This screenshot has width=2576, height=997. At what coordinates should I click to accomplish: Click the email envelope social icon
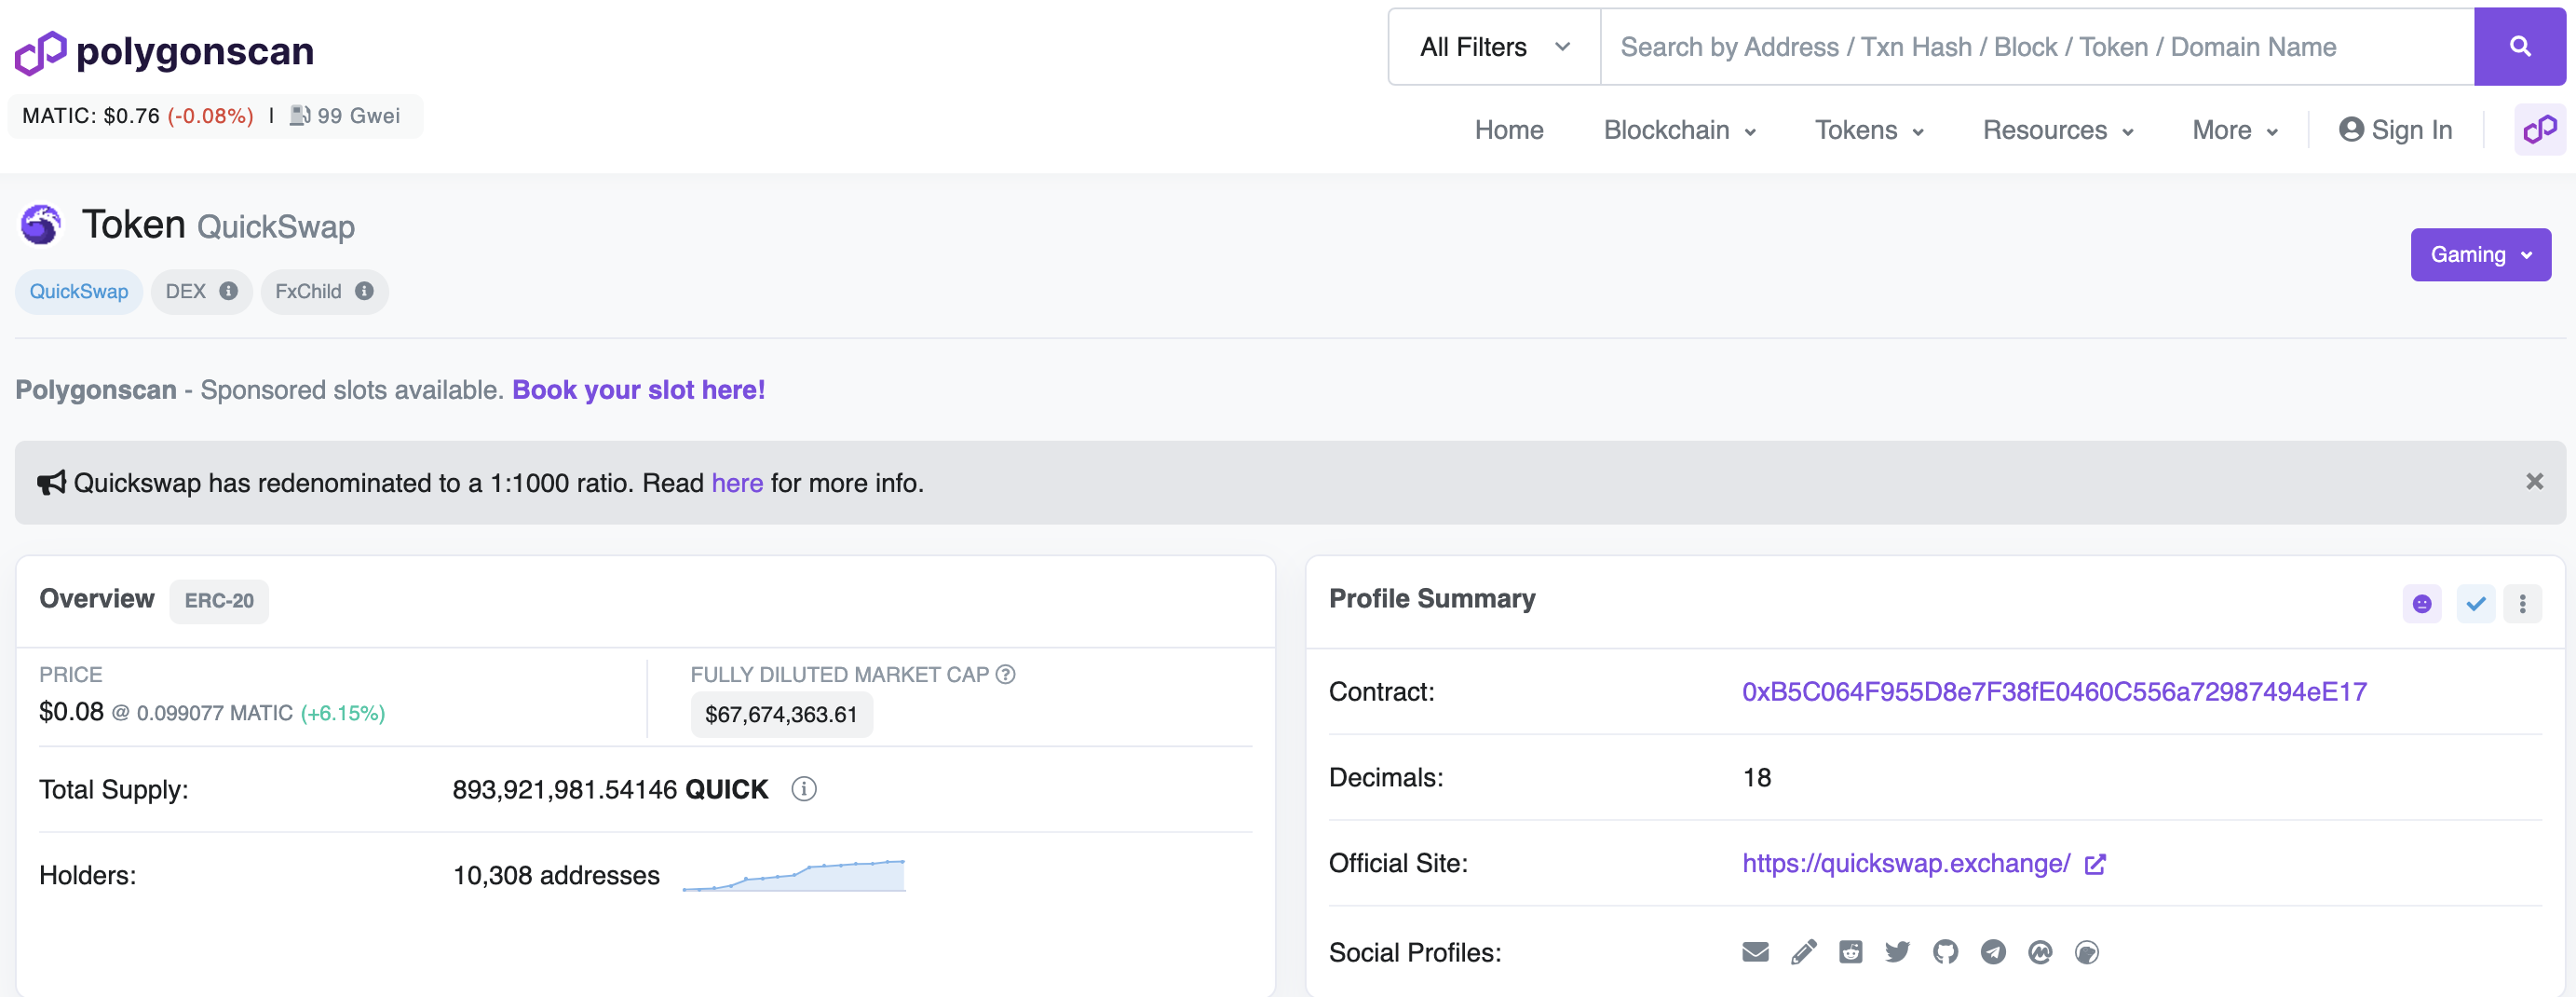1755,952
